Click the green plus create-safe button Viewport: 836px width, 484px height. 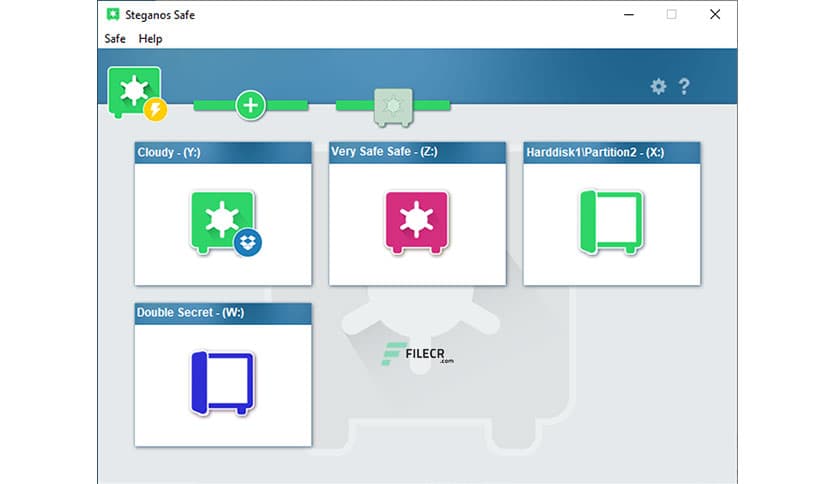pyautogui.click(x=251, y=106)
